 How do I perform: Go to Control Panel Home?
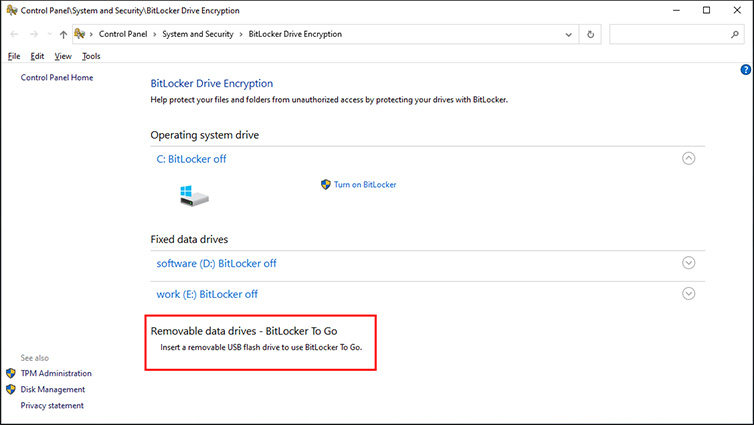(x=57, y=77)
